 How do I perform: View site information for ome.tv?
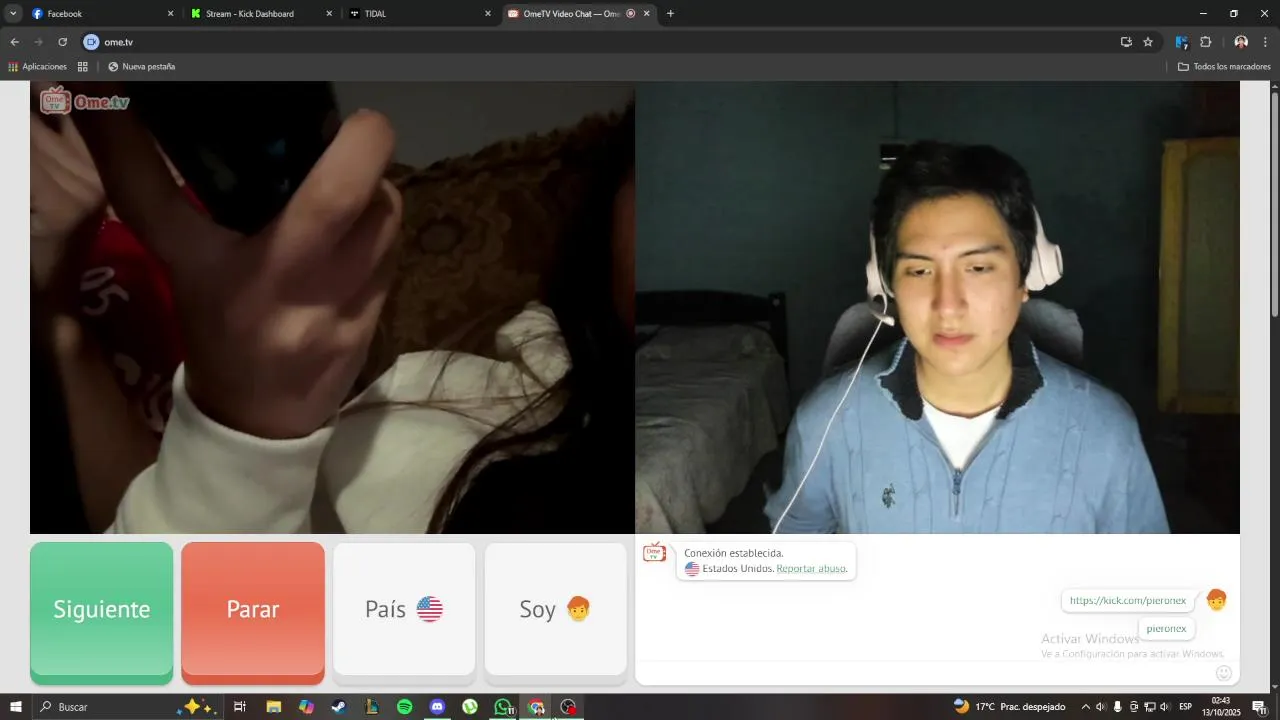(91, 42)
